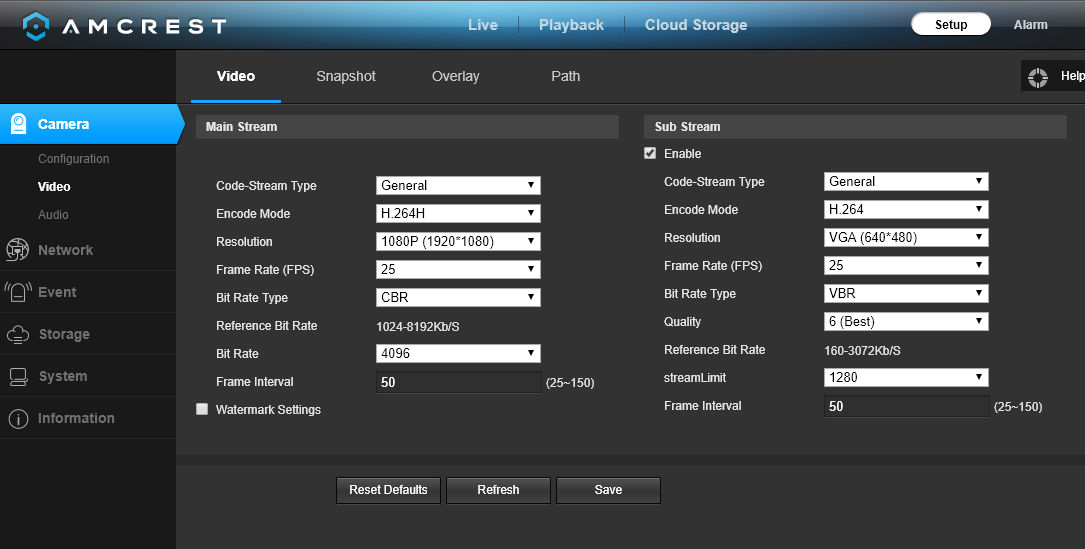1085x549 pixels.
Task: Switch to the Overlay tab
Action: (455, 76)
